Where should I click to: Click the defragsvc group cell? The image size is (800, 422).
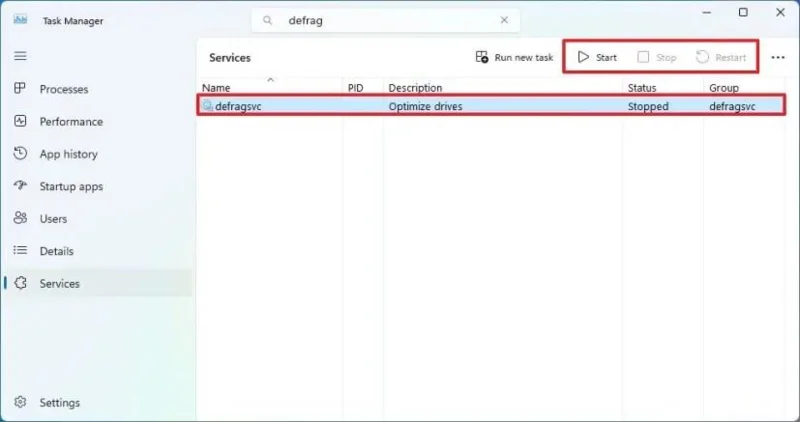pyautogui.click(x=732, y=107)
